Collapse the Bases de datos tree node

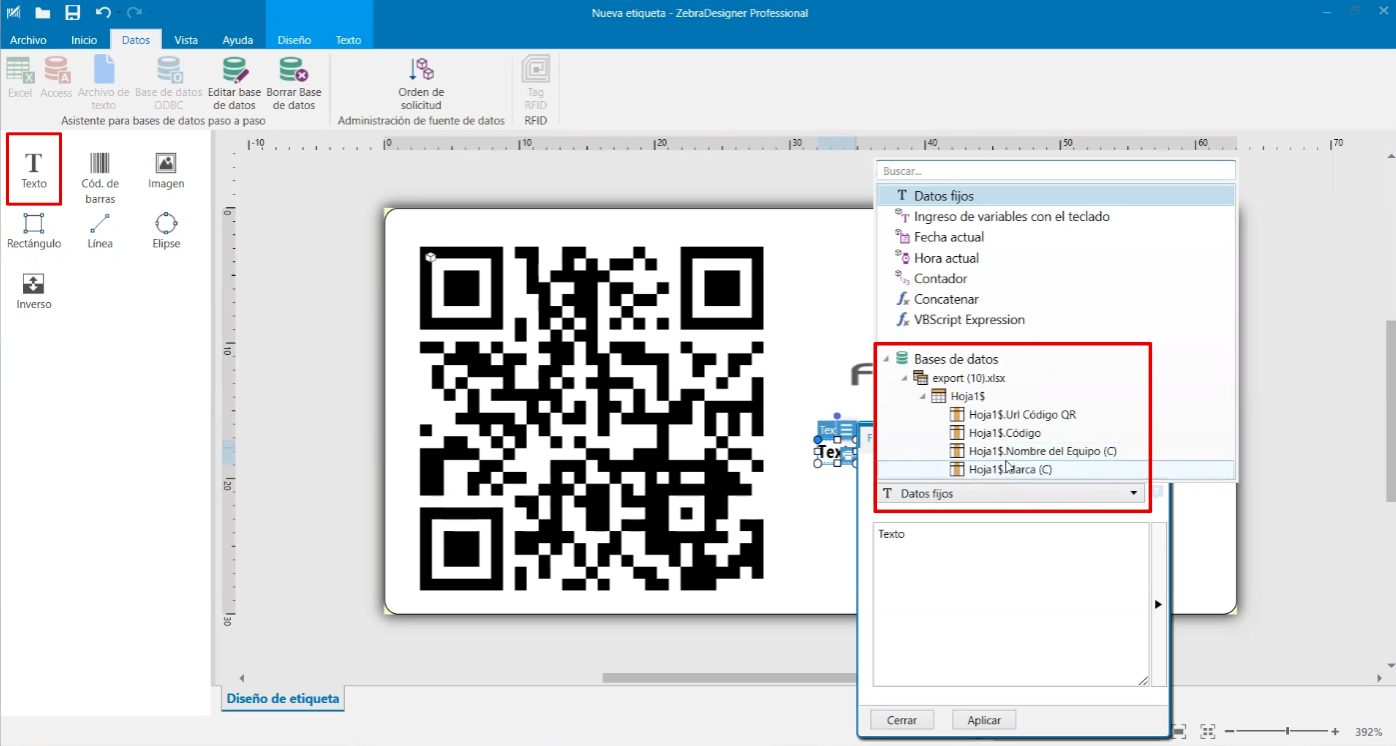pos(886,358)
